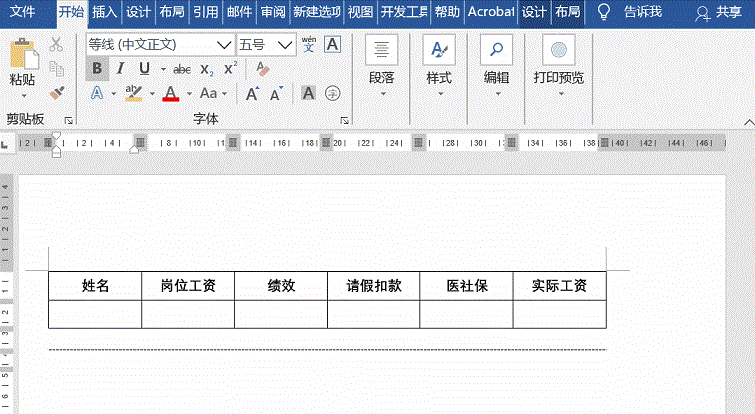Click the 请假扣款 header cell
The height and width of the screenshot is (414, 755).
coord(374,286)
